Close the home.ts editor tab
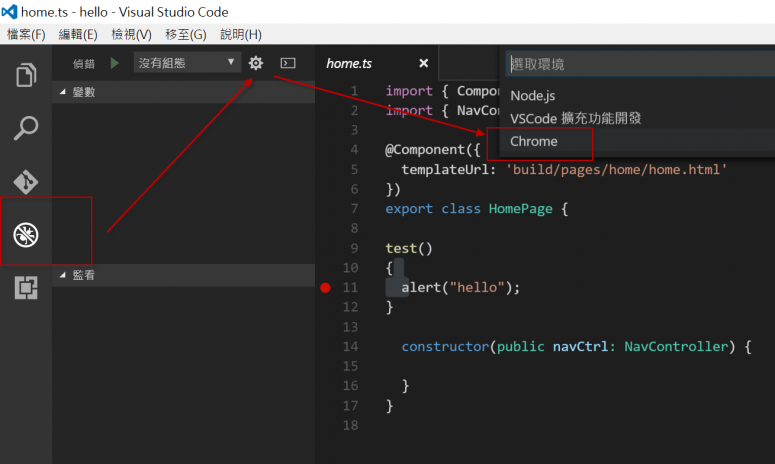The height and width of the screenshot is (464, 775). tap(423, 63)
